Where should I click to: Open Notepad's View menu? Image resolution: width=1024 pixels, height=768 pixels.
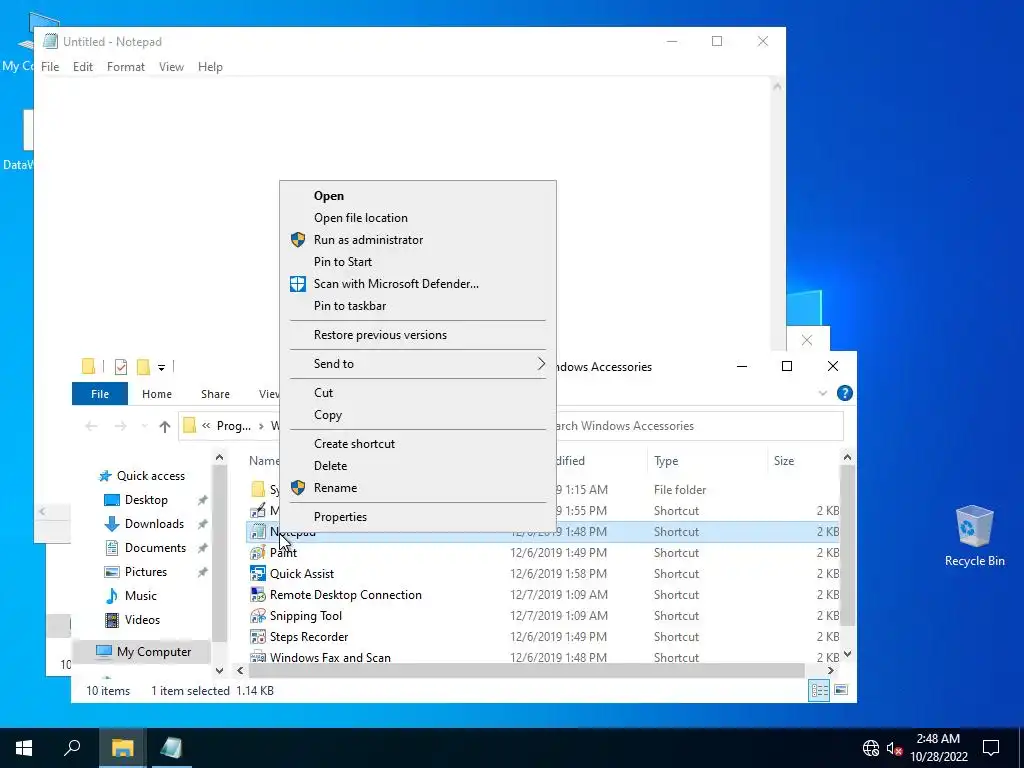(171, 67)
